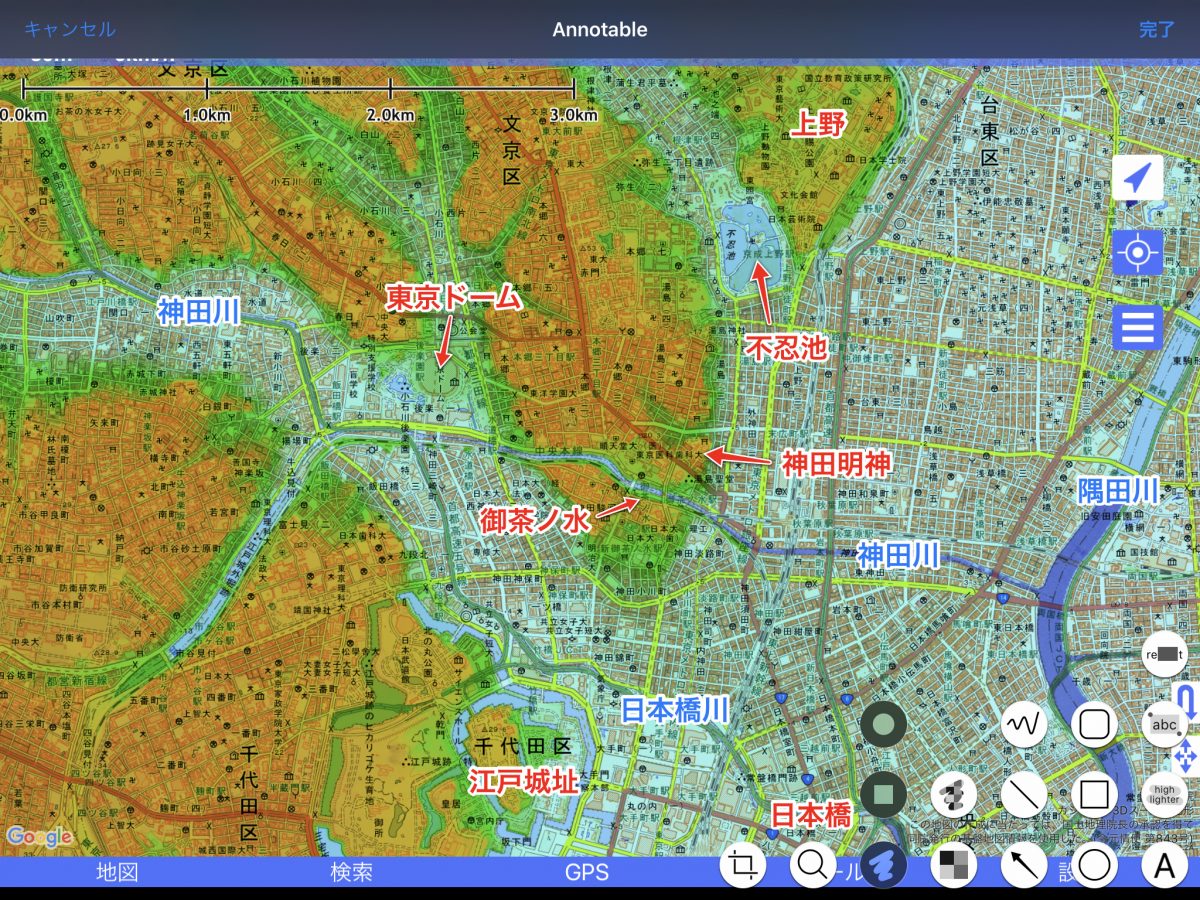The width and height of the screenshot is (1200, 900).
Task: Select the magnifier loupe tool
Action: (813, 865)
